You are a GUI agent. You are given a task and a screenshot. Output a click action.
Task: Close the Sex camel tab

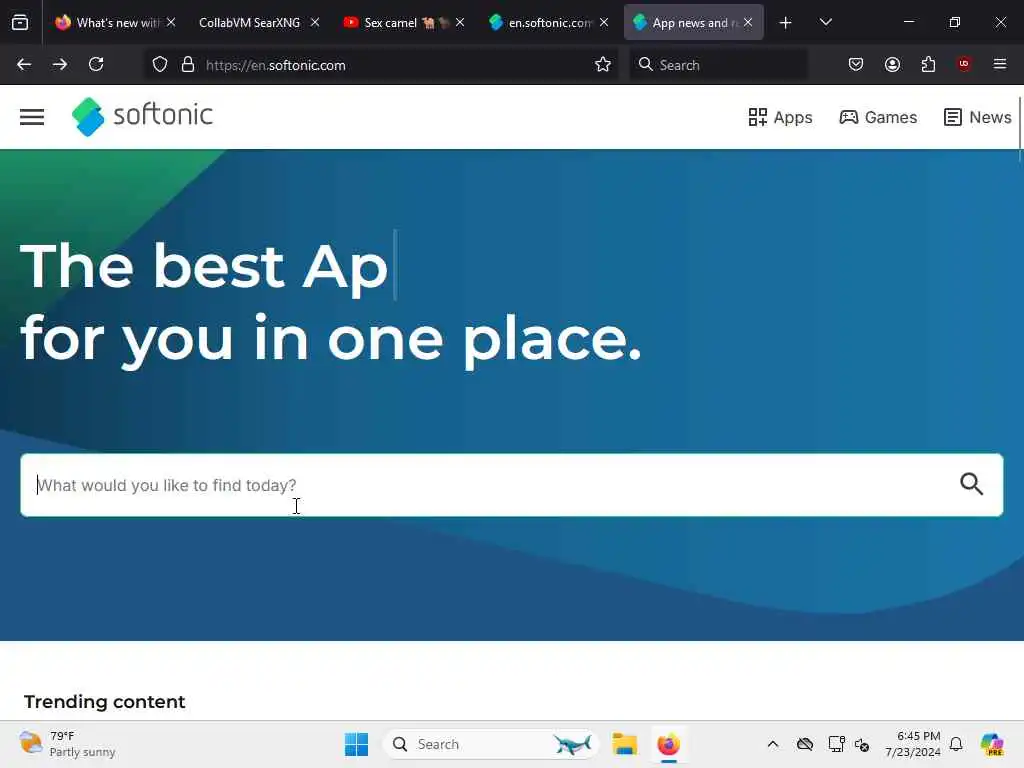point(460,22)
